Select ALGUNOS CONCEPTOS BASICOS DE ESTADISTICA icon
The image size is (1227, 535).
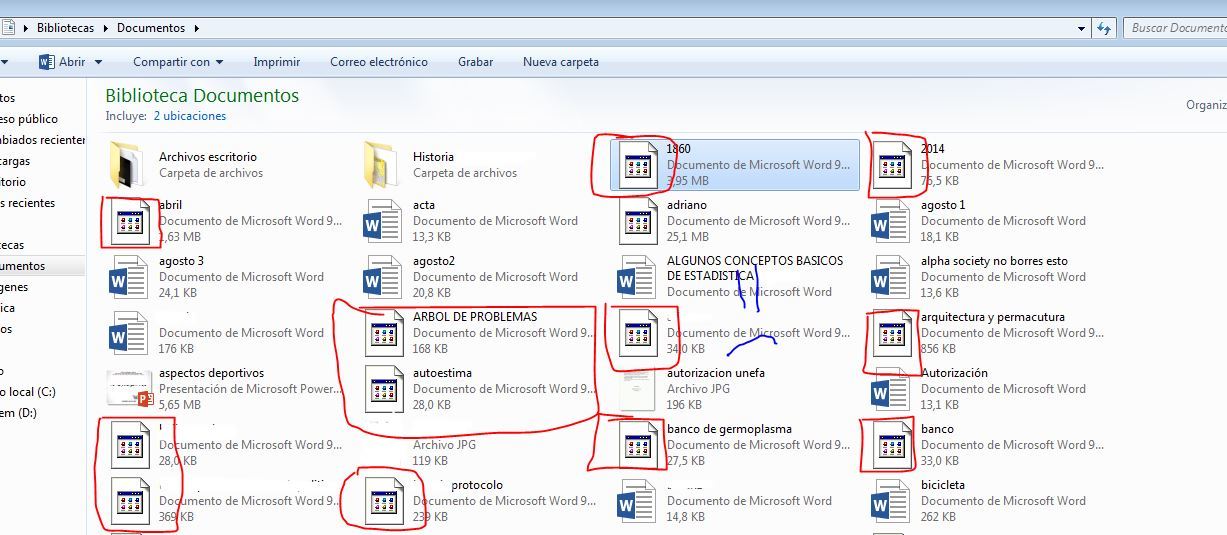635,277
